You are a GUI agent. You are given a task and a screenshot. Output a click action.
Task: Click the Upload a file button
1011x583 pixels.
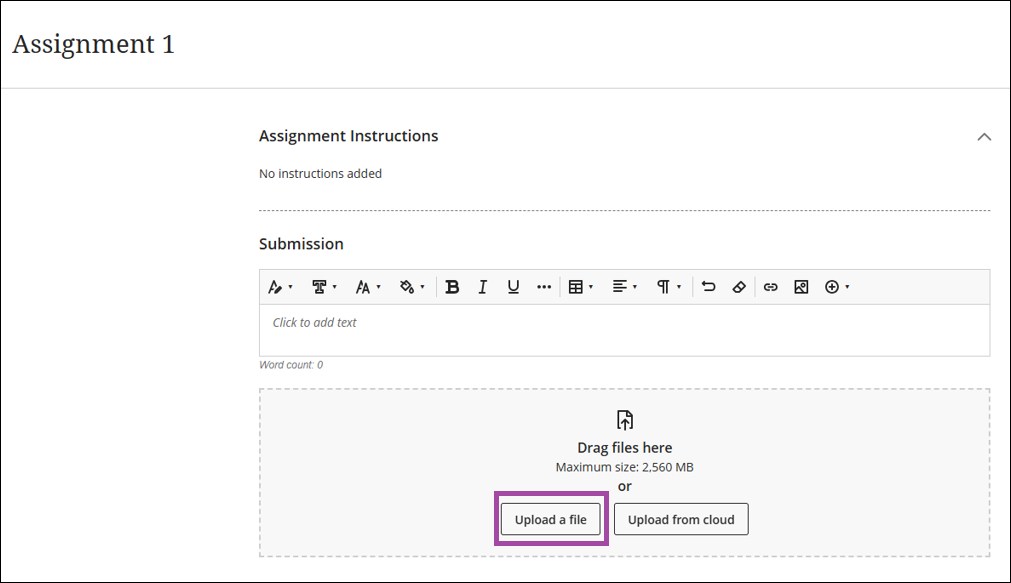pos(551,519)
